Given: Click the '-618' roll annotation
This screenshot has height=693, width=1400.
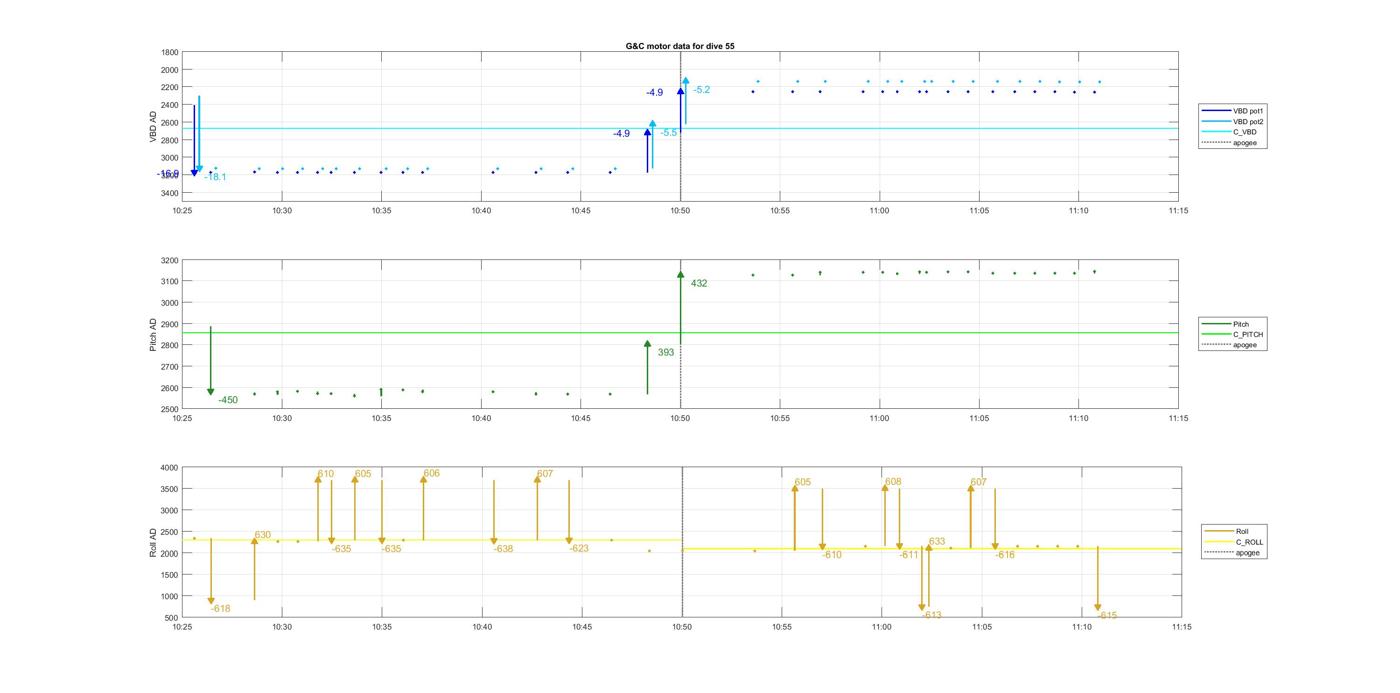Looking at the screenshot, I should click(221, 609).
